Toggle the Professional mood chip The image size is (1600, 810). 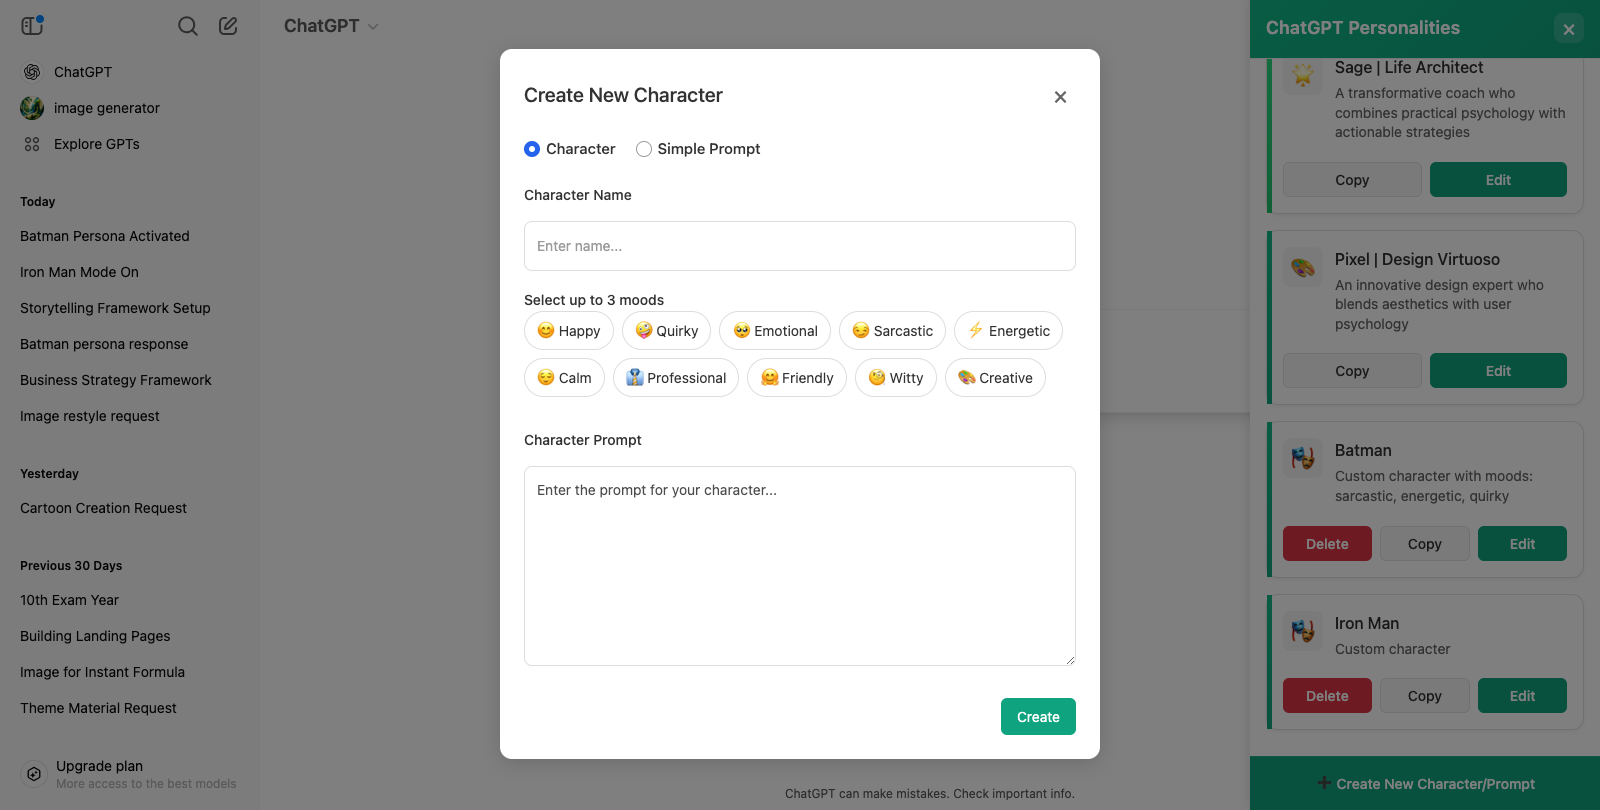676,378
